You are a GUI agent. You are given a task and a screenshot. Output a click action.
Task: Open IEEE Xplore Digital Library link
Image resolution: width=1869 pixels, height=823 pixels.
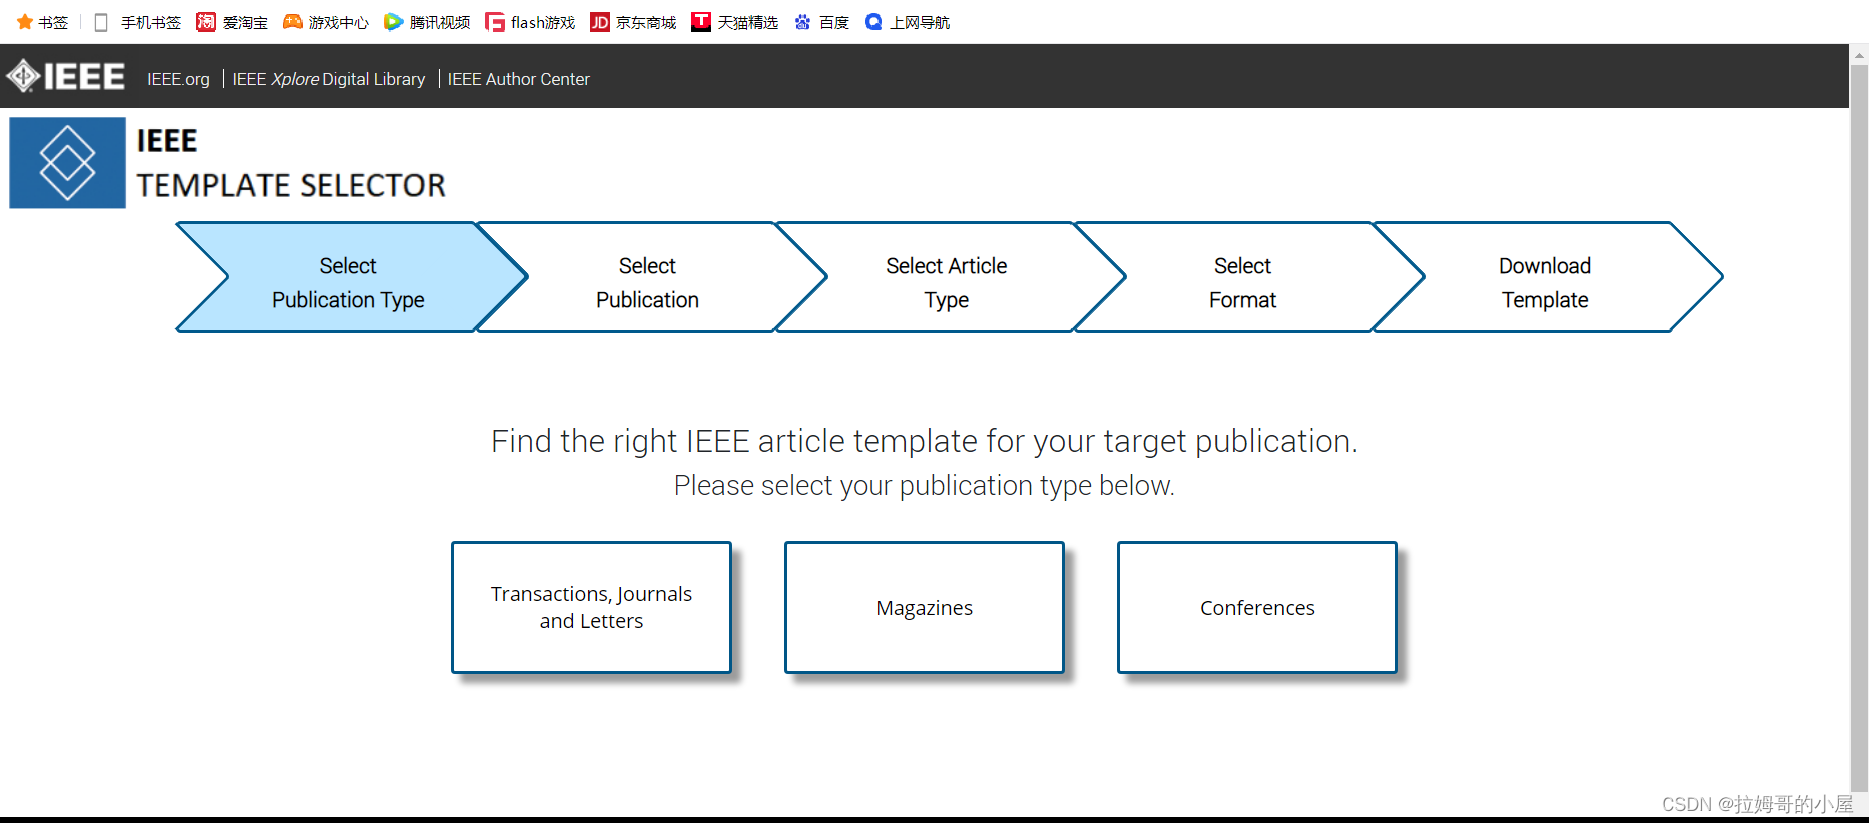(329, 79)
